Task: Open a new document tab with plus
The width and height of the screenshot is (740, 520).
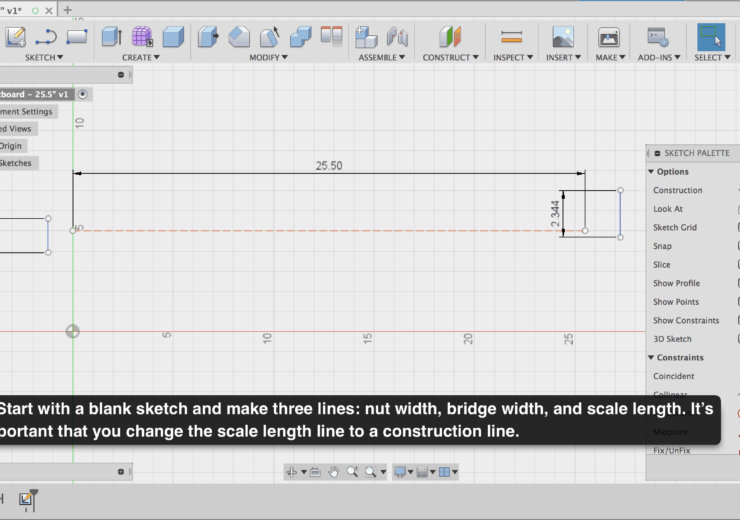Action: point(68,9)
